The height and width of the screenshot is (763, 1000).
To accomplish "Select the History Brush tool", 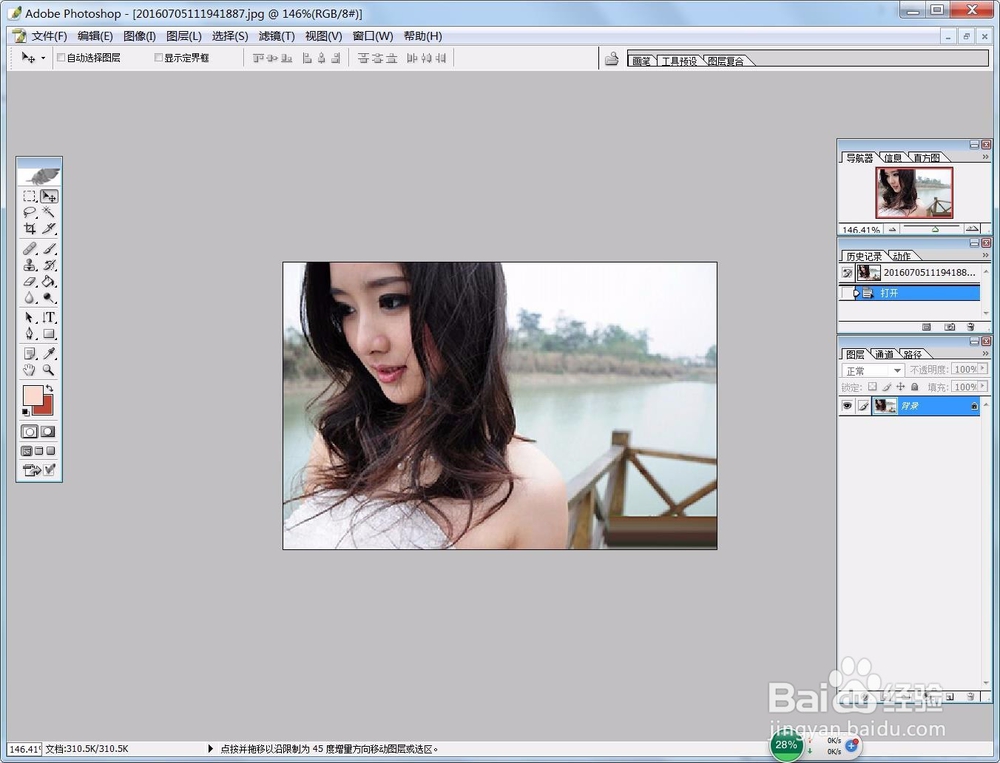I will click(49, 265).
